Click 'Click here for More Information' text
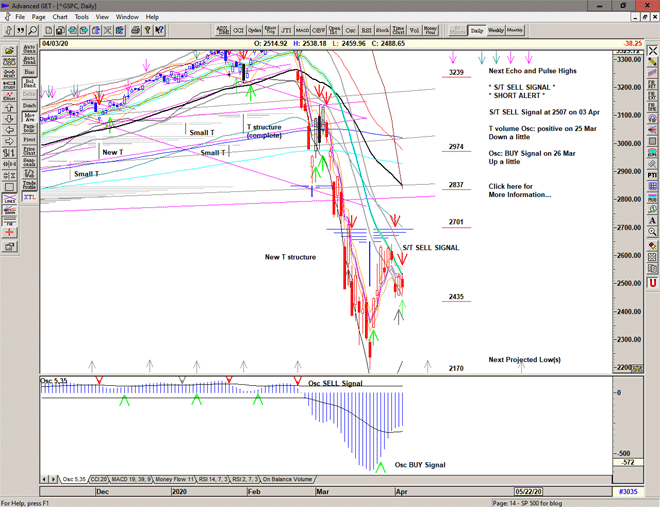Screen dimensions: 660x507 click(519, 191)
